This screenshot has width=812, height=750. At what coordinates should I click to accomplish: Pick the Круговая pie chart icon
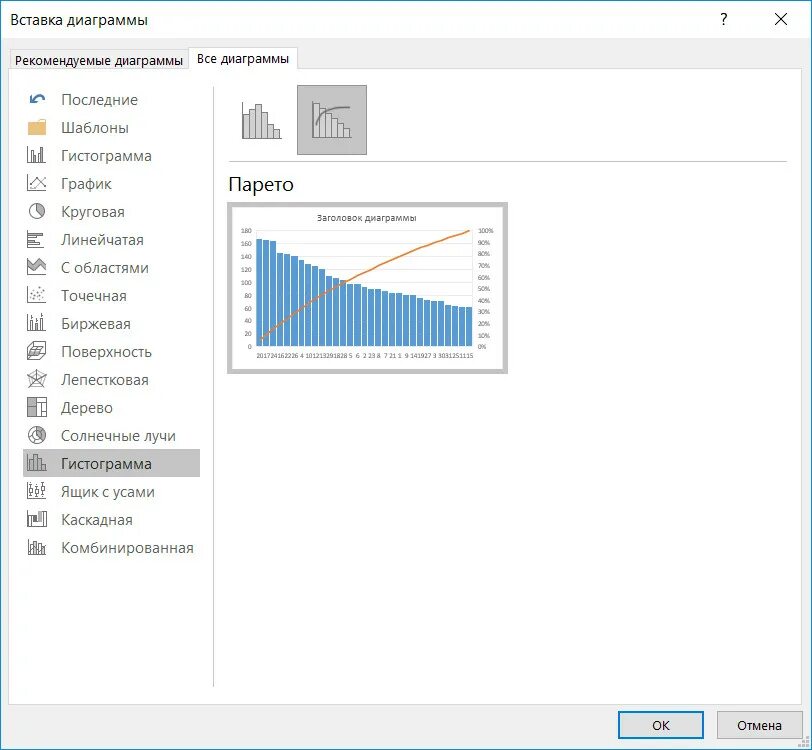click(x=37, y=211)
